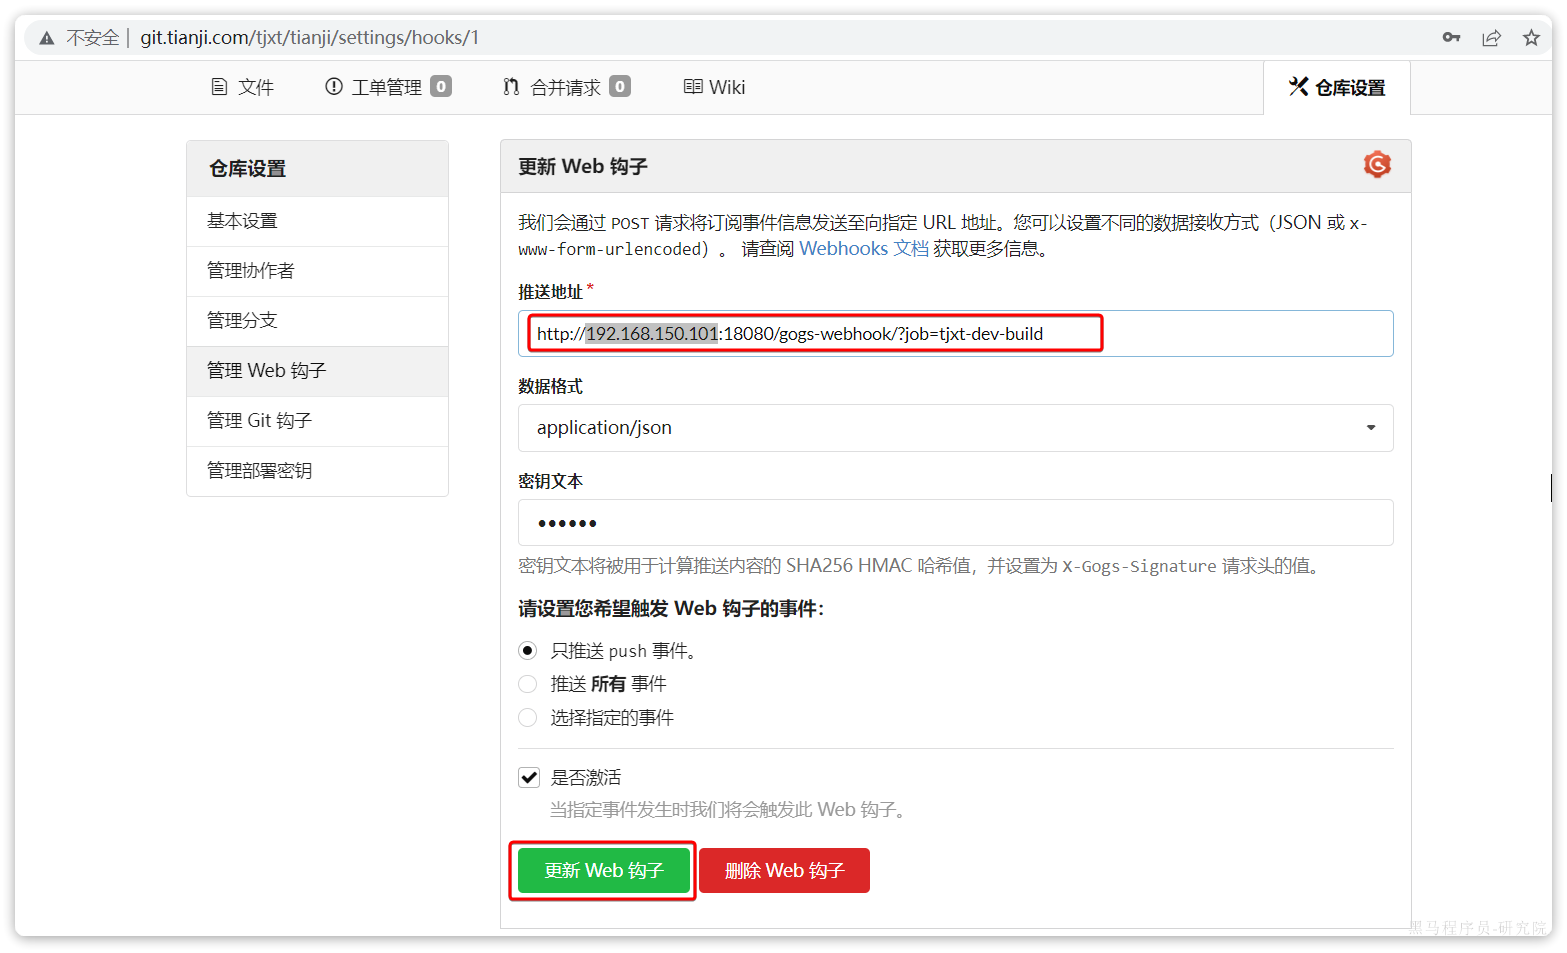1567x953 pixels.
Task: Click the 密钥文本 secret input field
Action: tap(955, 523)
